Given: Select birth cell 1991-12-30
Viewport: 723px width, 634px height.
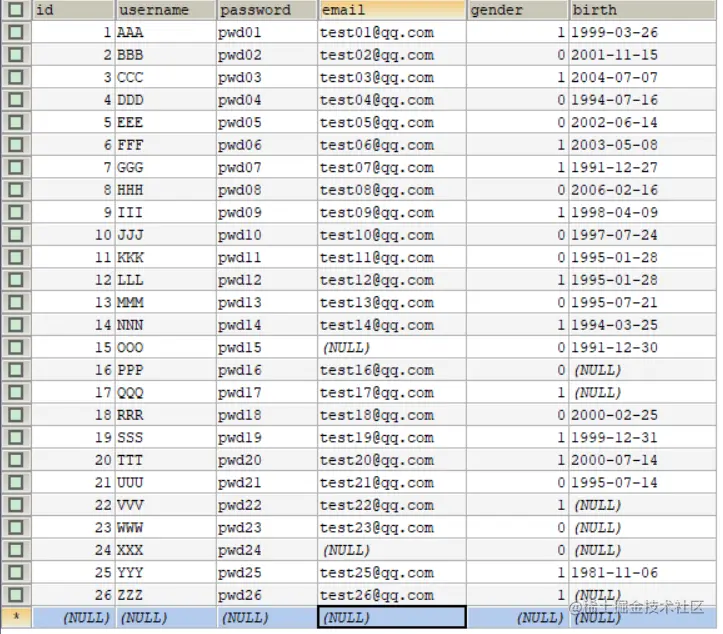Looking at the screenshot, I should (643, 347).
